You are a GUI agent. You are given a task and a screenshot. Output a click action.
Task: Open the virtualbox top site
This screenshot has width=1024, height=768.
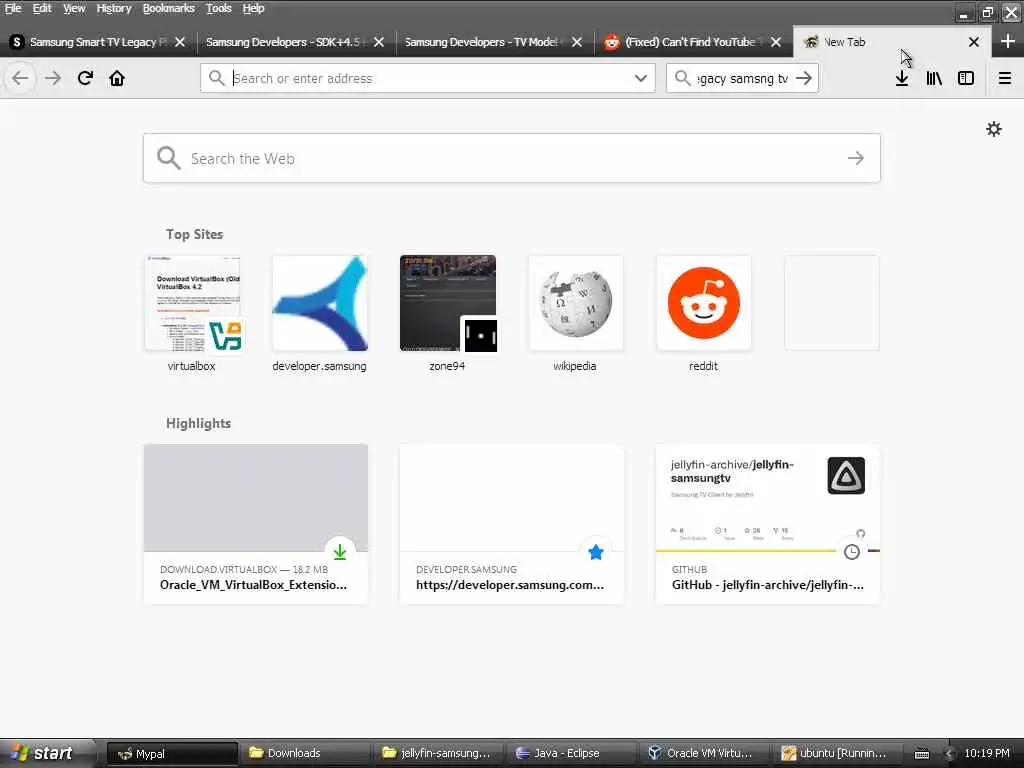click(x=192, y=313)
